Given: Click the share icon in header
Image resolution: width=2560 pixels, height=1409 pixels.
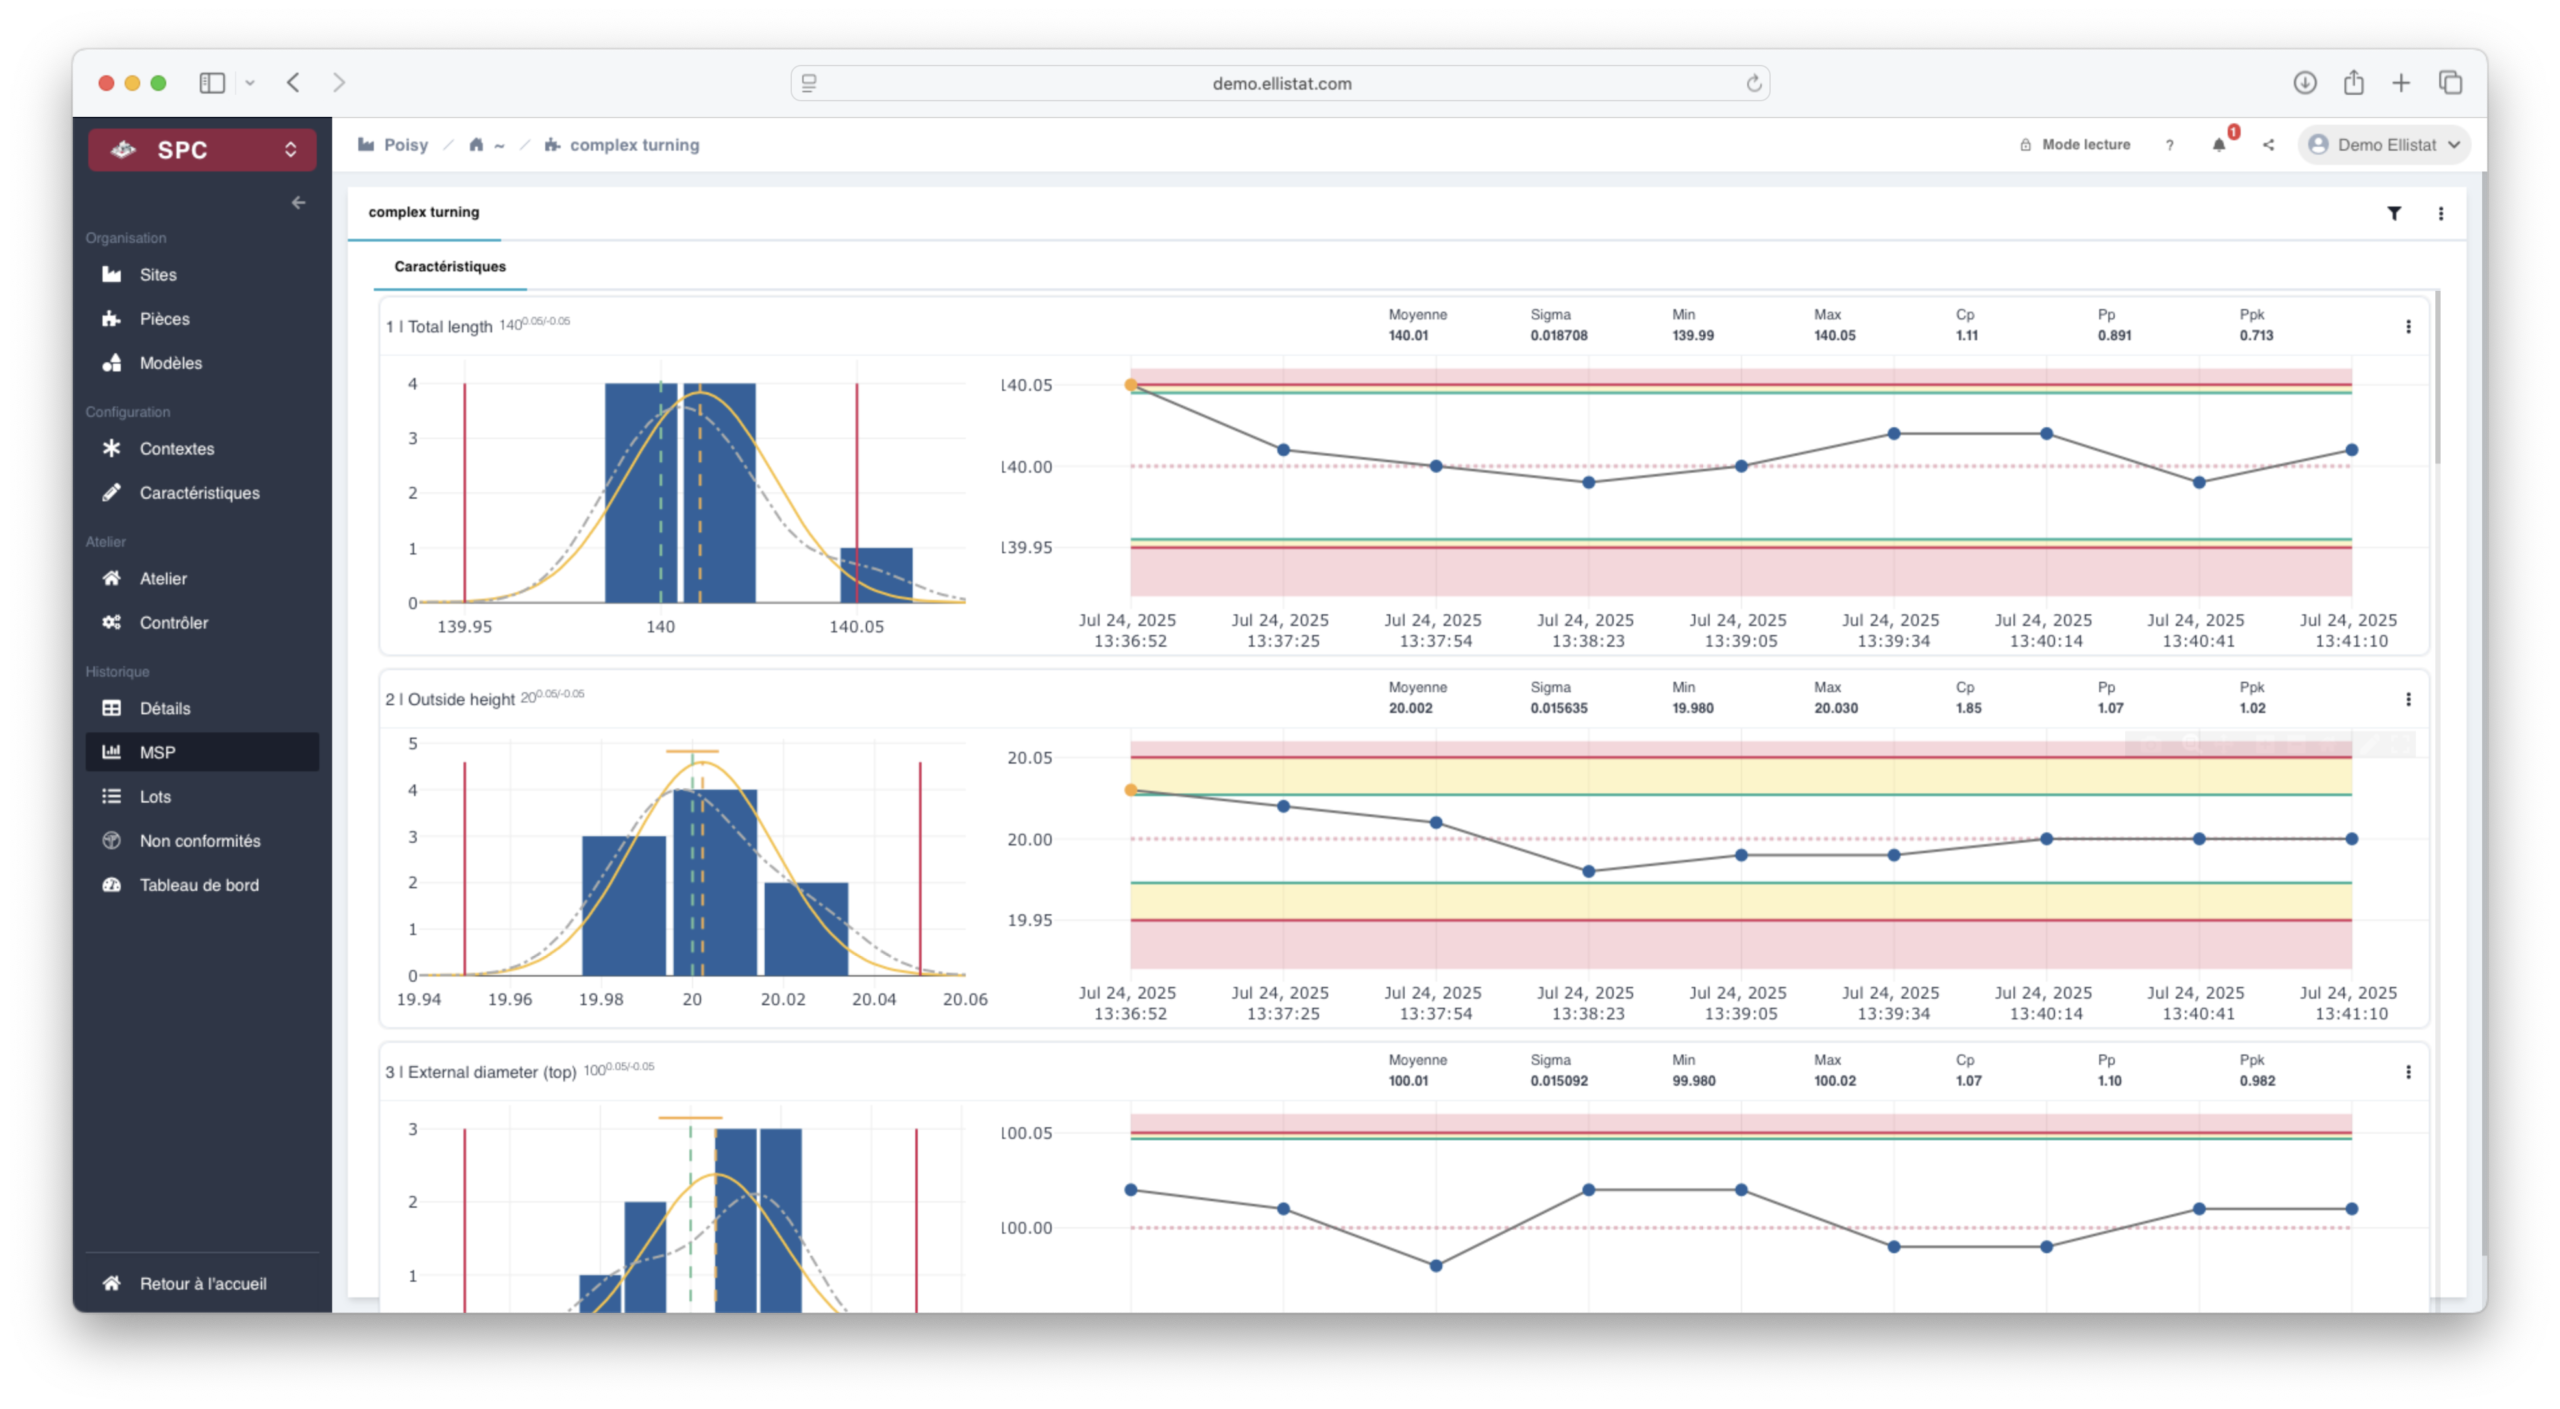Looking at the screenshot, I should pyautogui.click(x=2268, y=145).
